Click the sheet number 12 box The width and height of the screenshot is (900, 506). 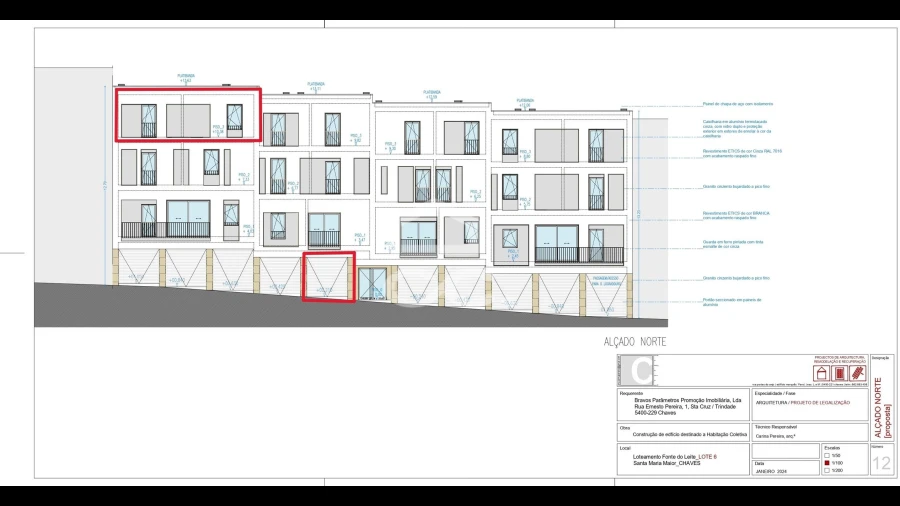(881, 462)
